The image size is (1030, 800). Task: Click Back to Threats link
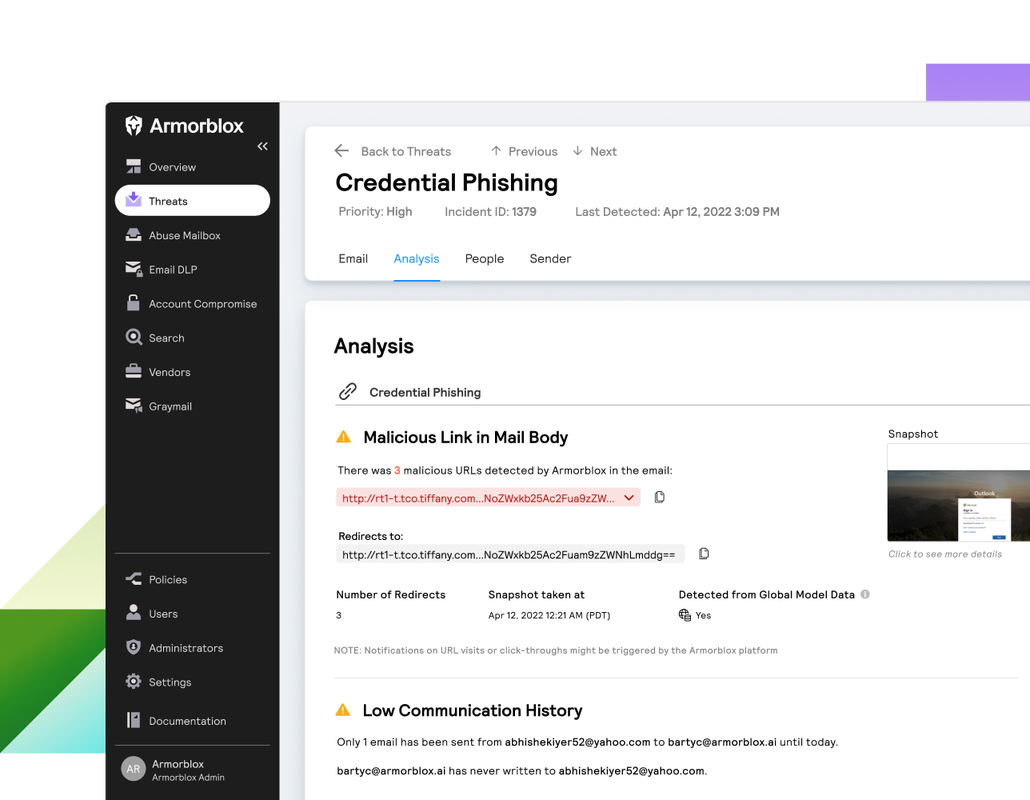406,151
